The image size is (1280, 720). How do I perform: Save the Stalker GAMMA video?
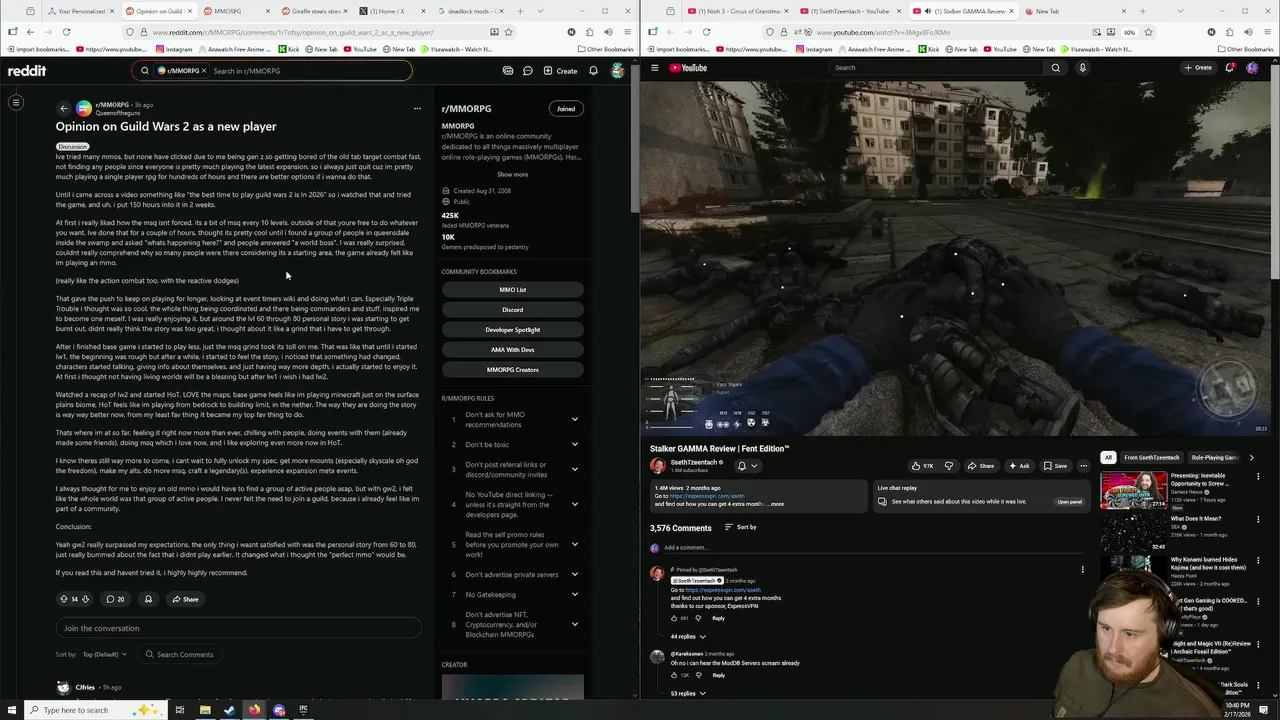[x=1055, y=466]
